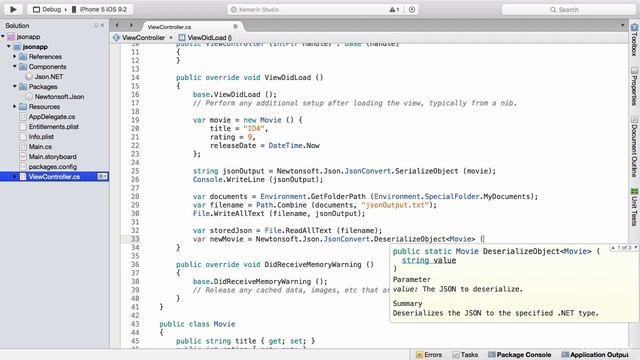
Task: Select ViewController.cs in the solution tree
Action: pos(54,176)
